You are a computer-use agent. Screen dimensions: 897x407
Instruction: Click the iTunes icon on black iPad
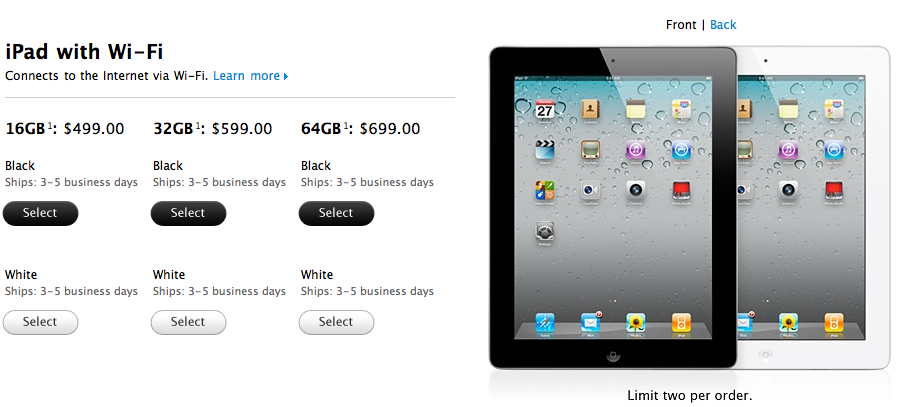[636, 149]
